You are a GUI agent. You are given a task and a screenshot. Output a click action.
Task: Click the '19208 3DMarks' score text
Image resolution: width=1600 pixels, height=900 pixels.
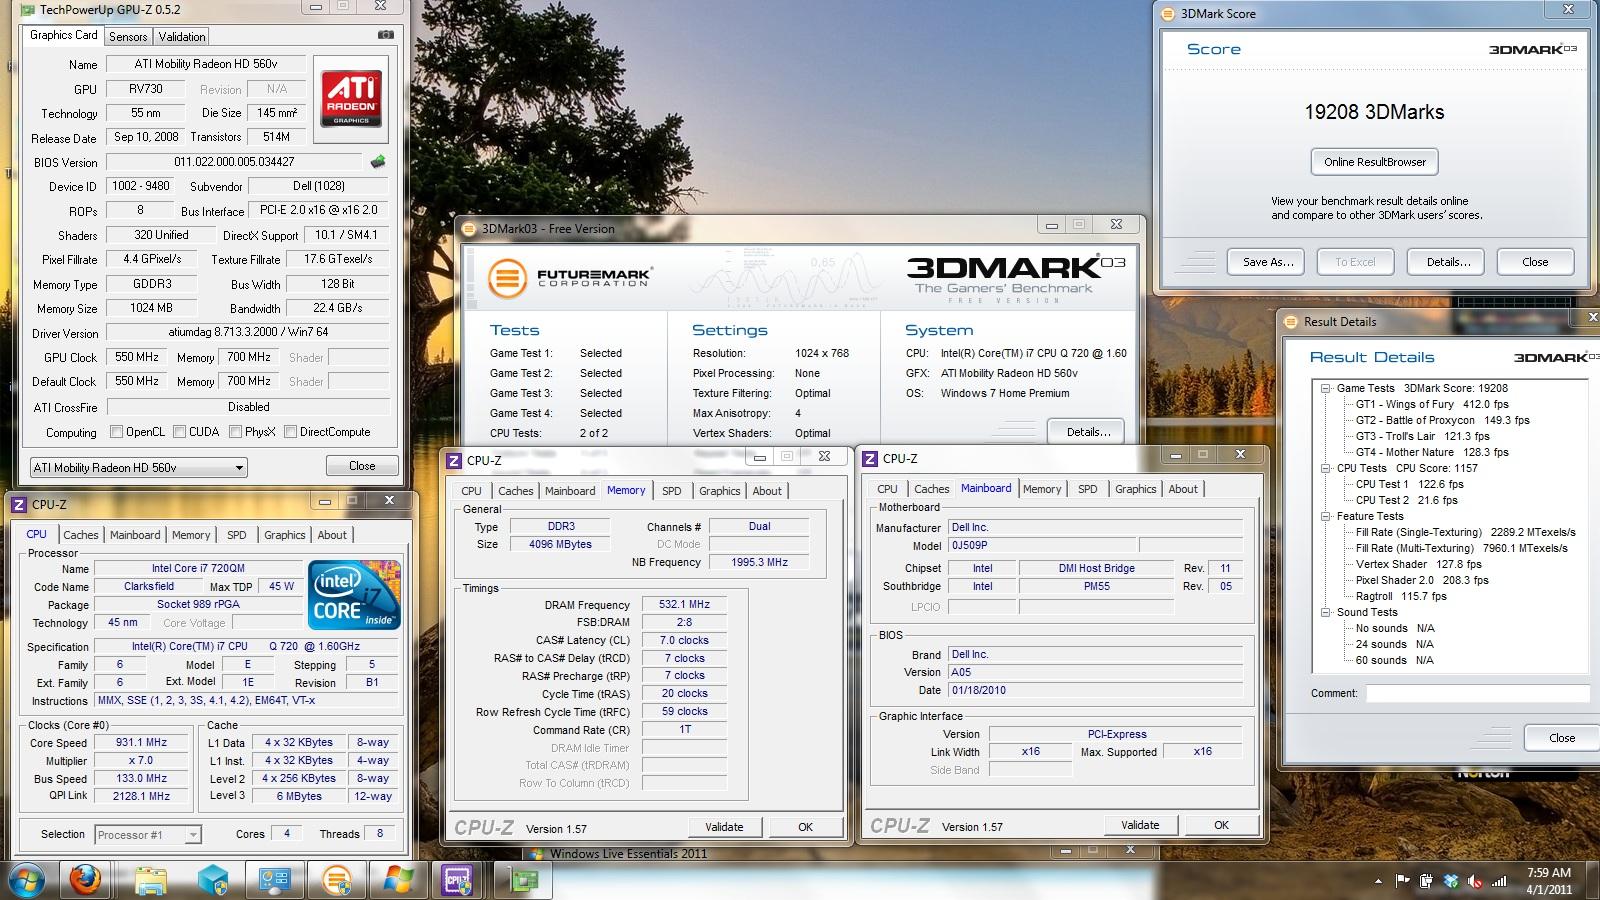(x=1374, y=112)
